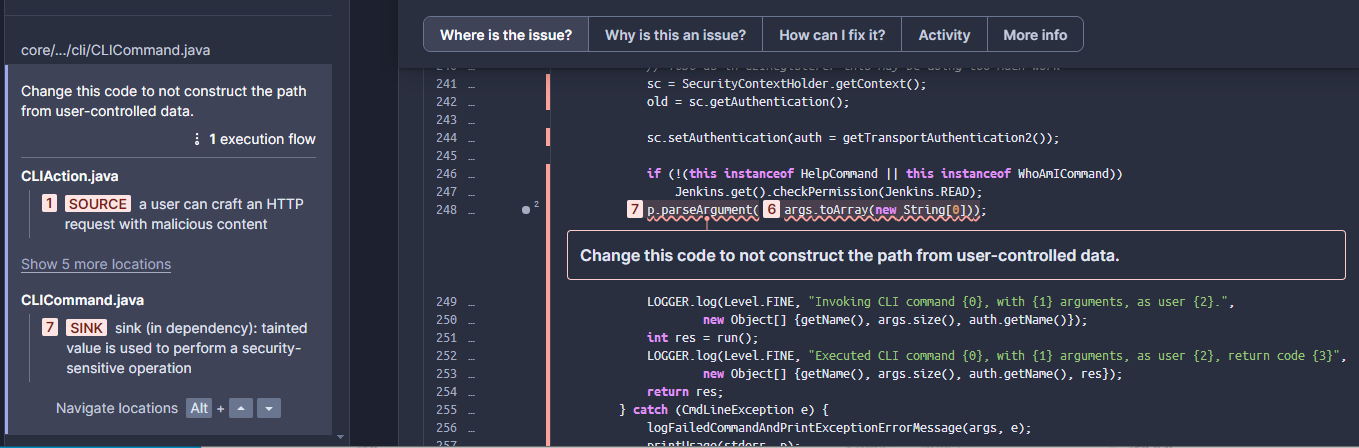
Task: Expand Show 5 more locations
Action: (x=96, y=264)
